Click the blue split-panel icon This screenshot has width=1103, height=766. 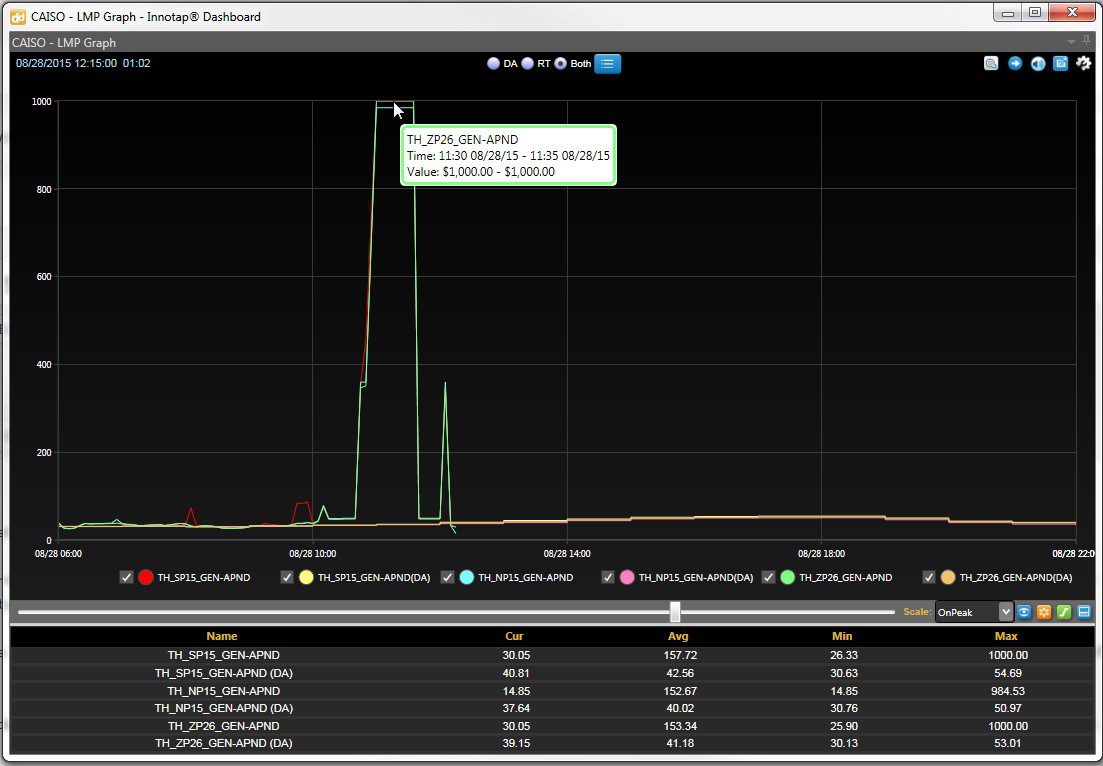(1084, 612)
